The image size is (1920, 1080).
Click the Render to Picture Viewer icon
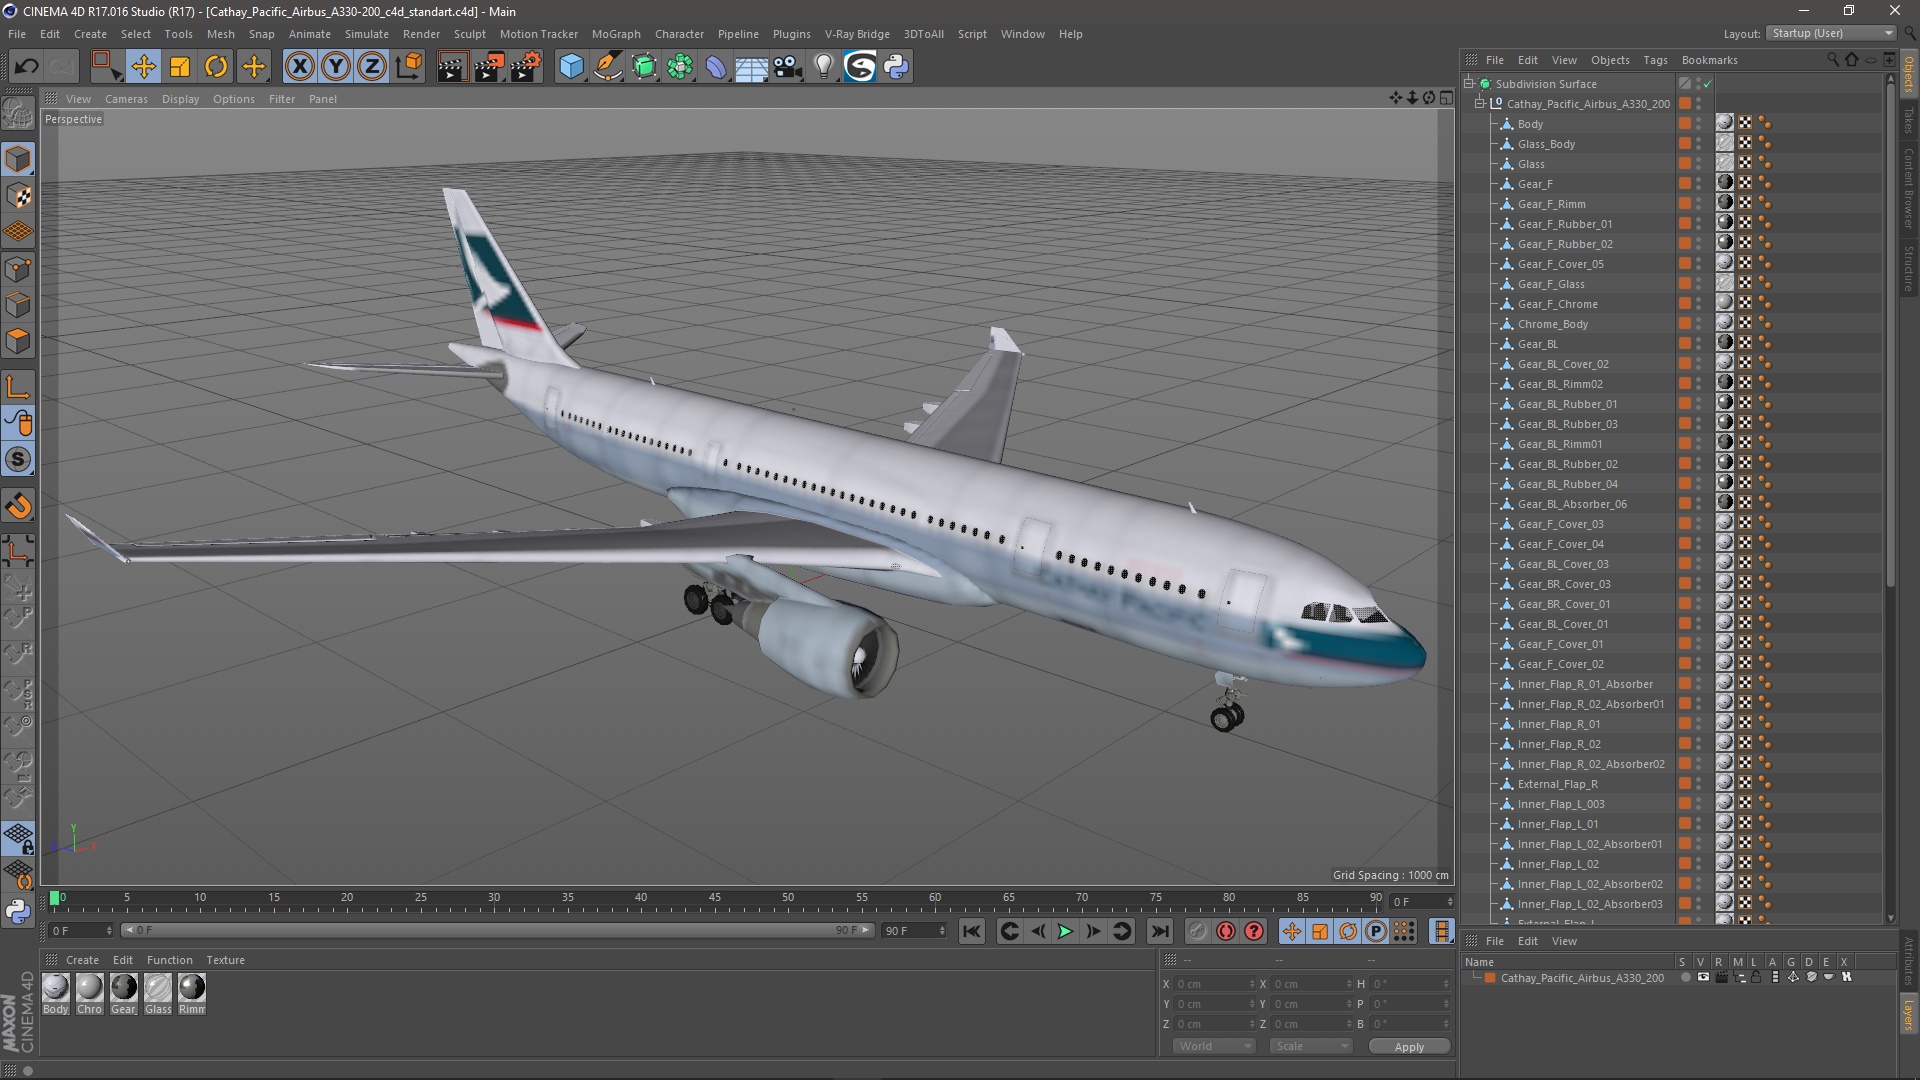point(488,67)
